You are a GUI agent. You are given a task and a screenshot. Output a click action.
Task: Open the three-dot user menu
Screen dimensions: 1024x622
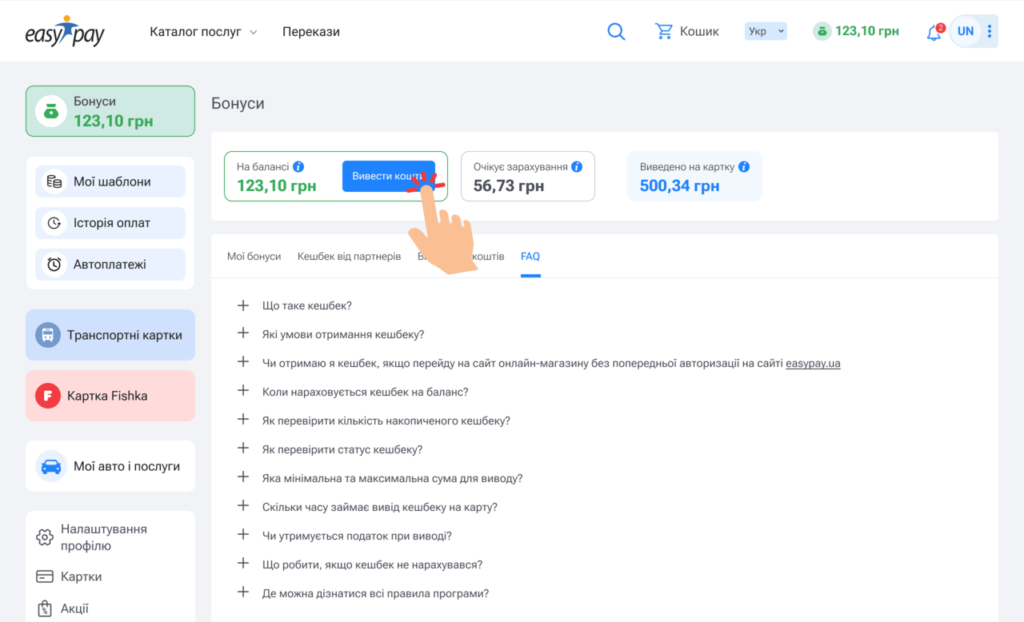click(990, 31)
